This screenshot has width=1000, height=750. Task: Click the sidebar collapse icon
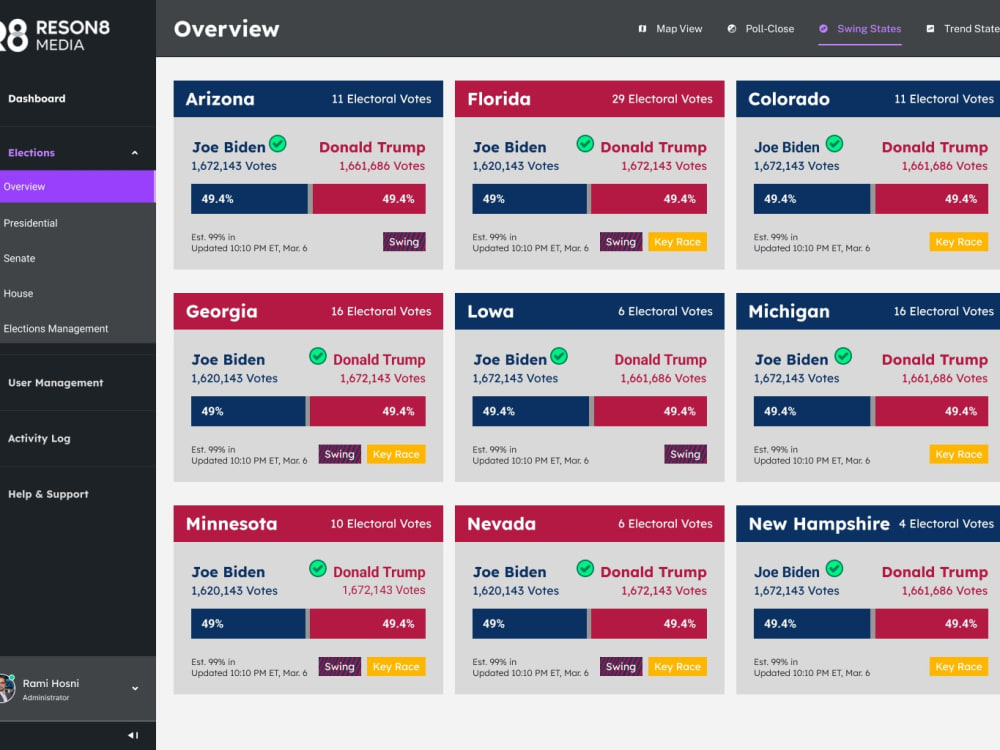click(133, 735)
